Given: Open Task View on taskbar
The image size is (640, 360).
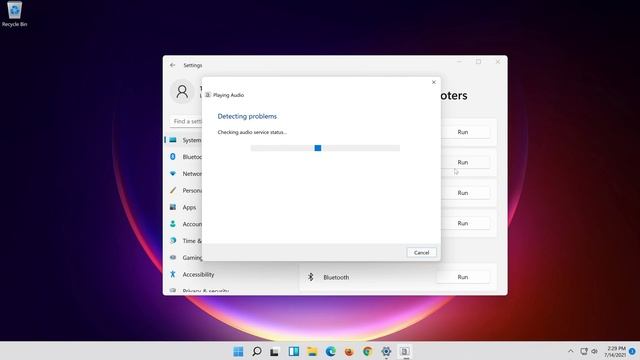Looking at the screenshot, I should point(275,351).
